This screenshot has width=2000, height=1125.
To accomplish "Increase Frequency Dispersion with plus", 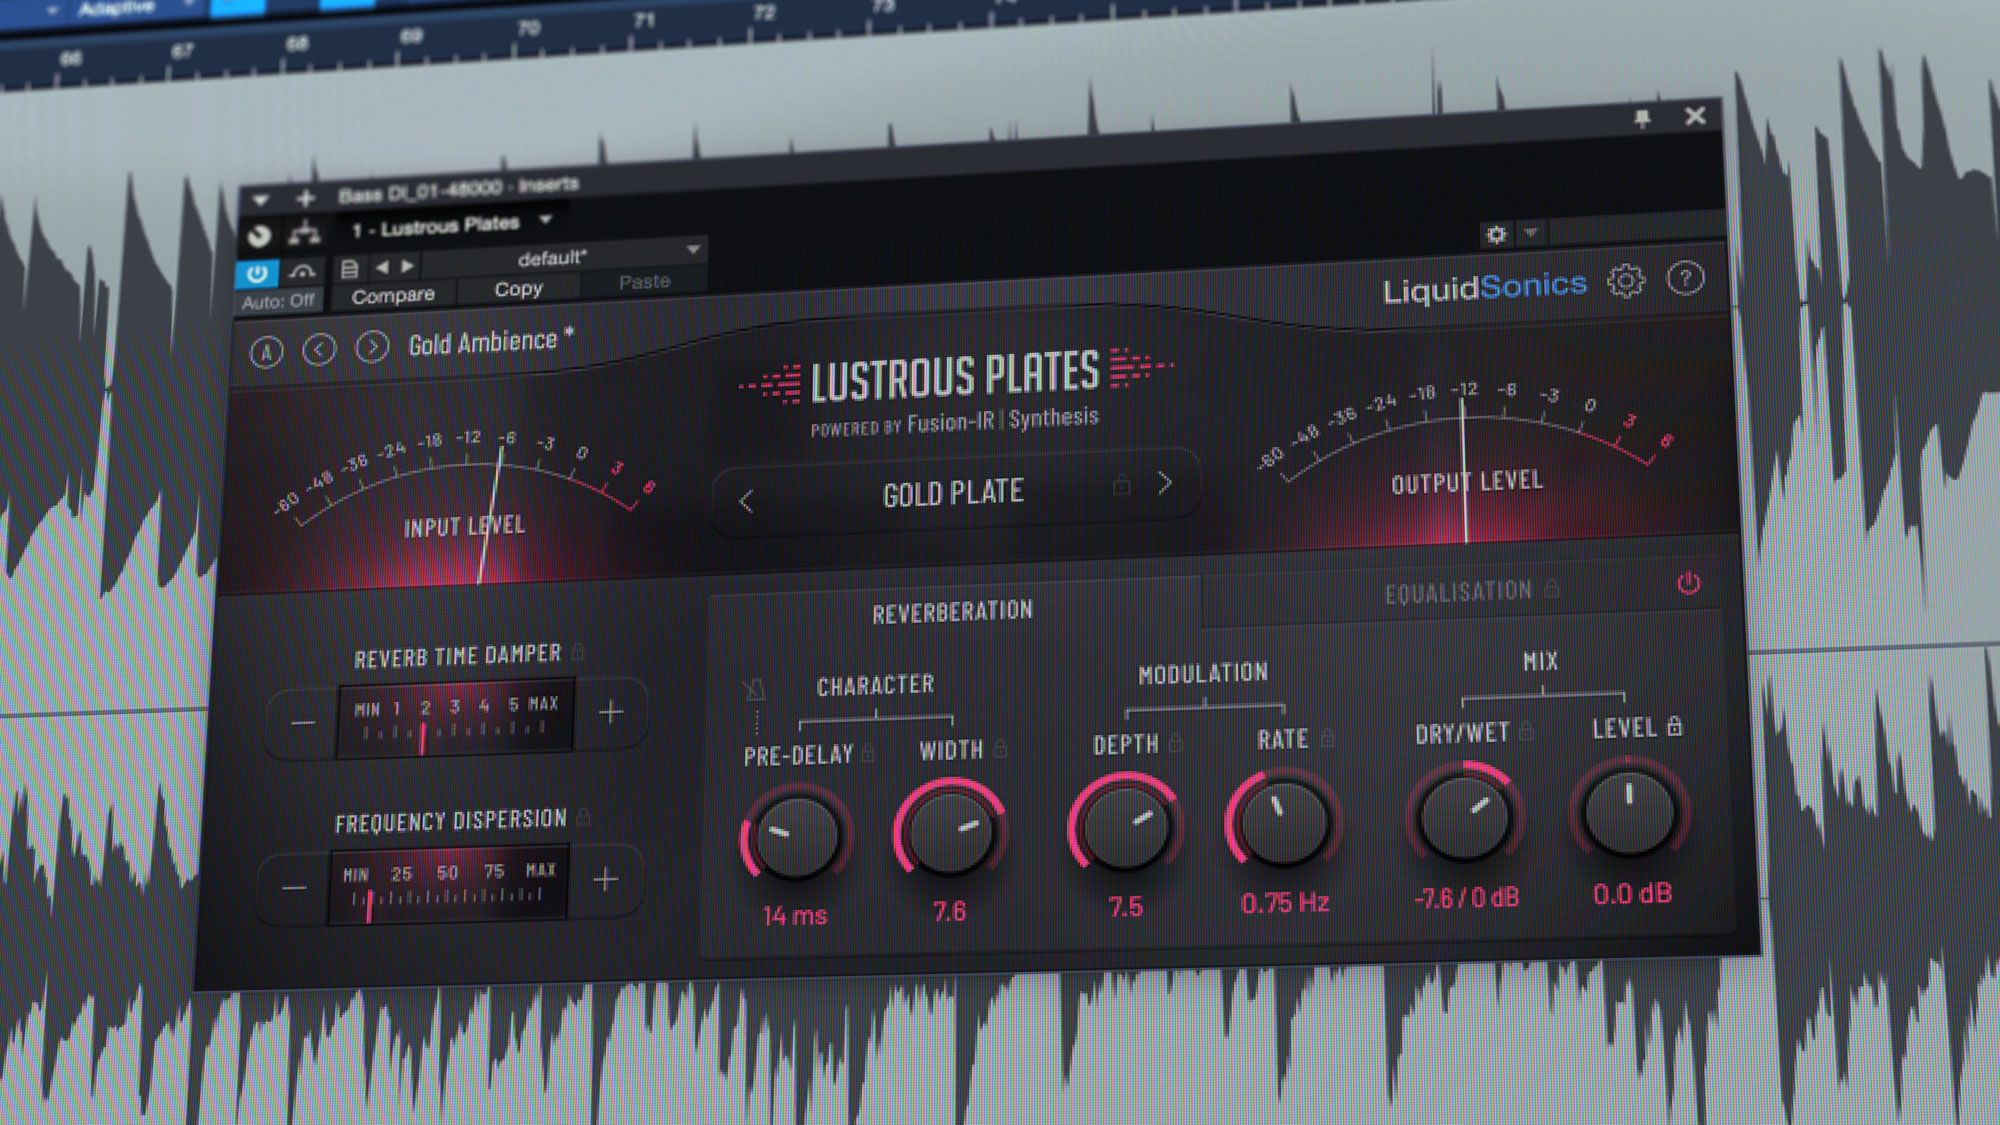I will (605, 880).
